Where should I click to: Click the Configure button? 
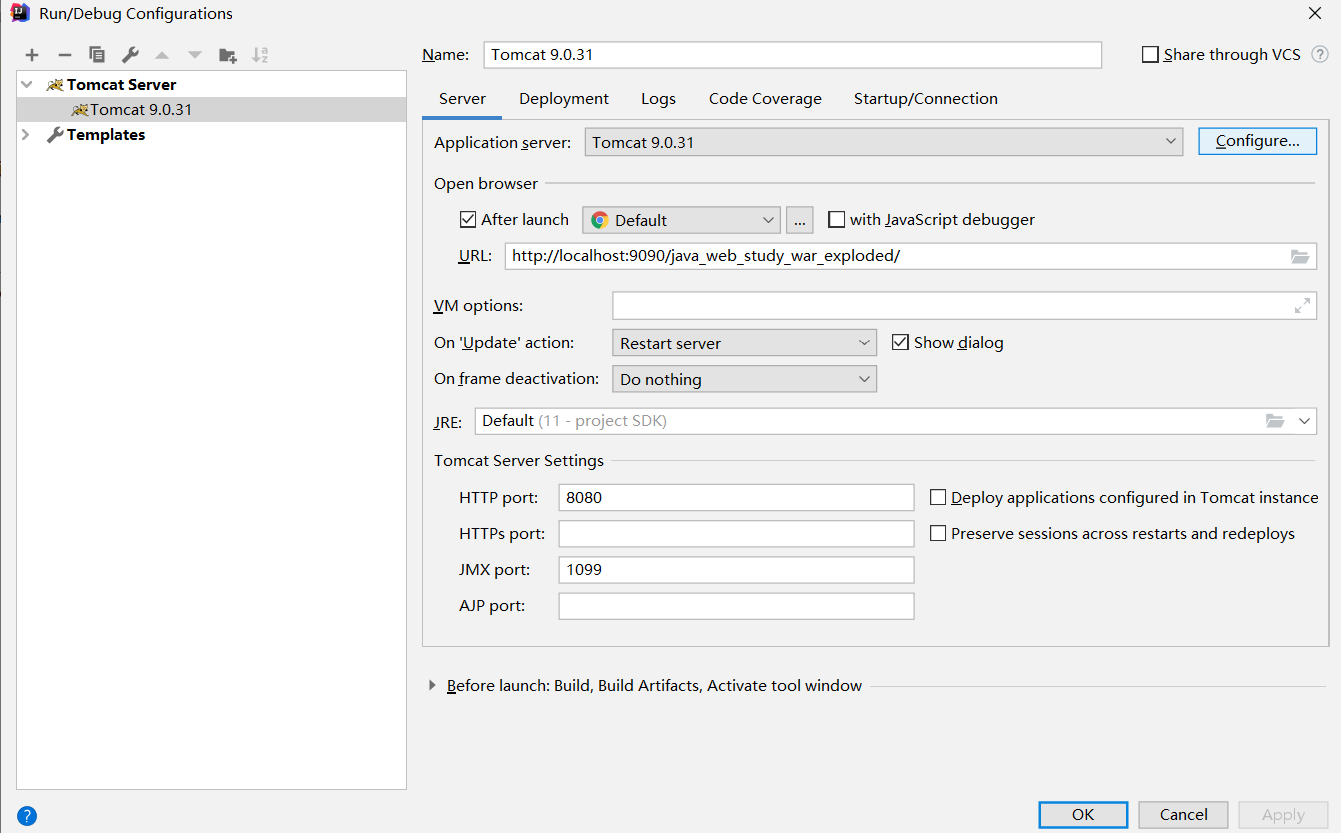[x=1257, y=141]
